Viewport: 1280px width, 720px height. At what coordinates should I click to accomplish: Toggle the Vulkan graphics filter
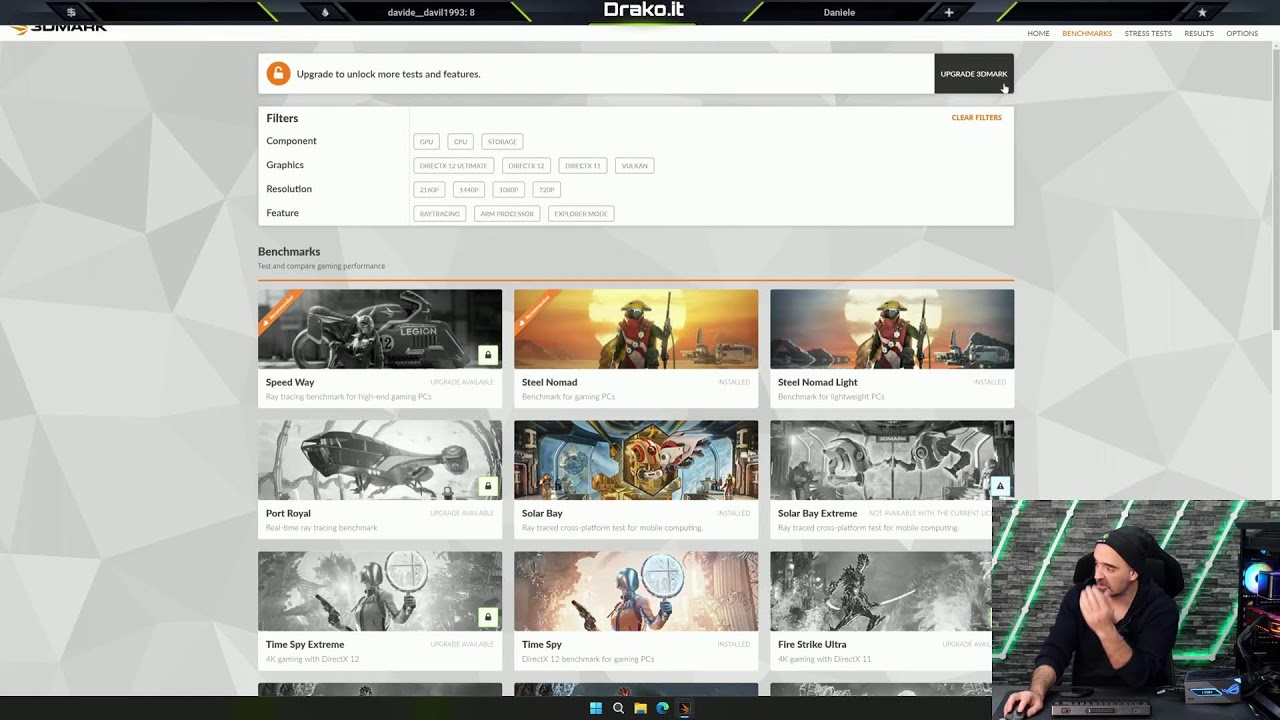(635, 166)
